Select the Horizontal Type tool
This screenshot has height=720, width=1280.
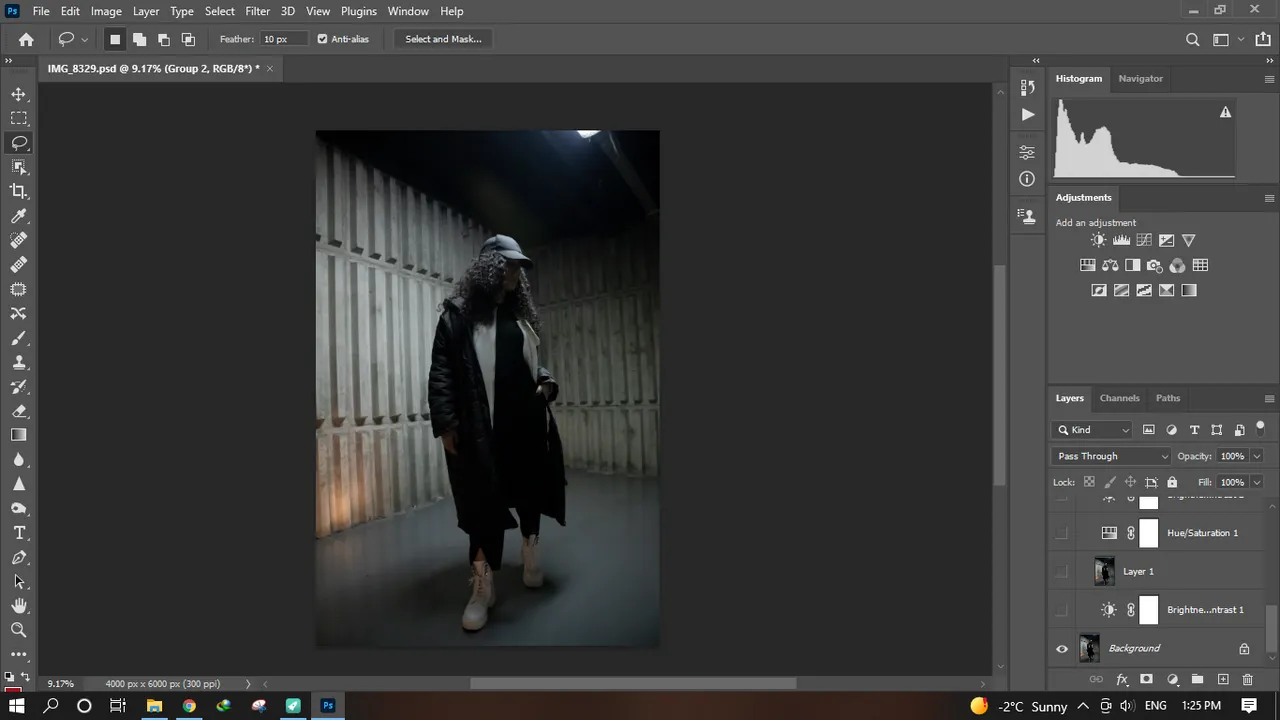(x=19, y=533)
